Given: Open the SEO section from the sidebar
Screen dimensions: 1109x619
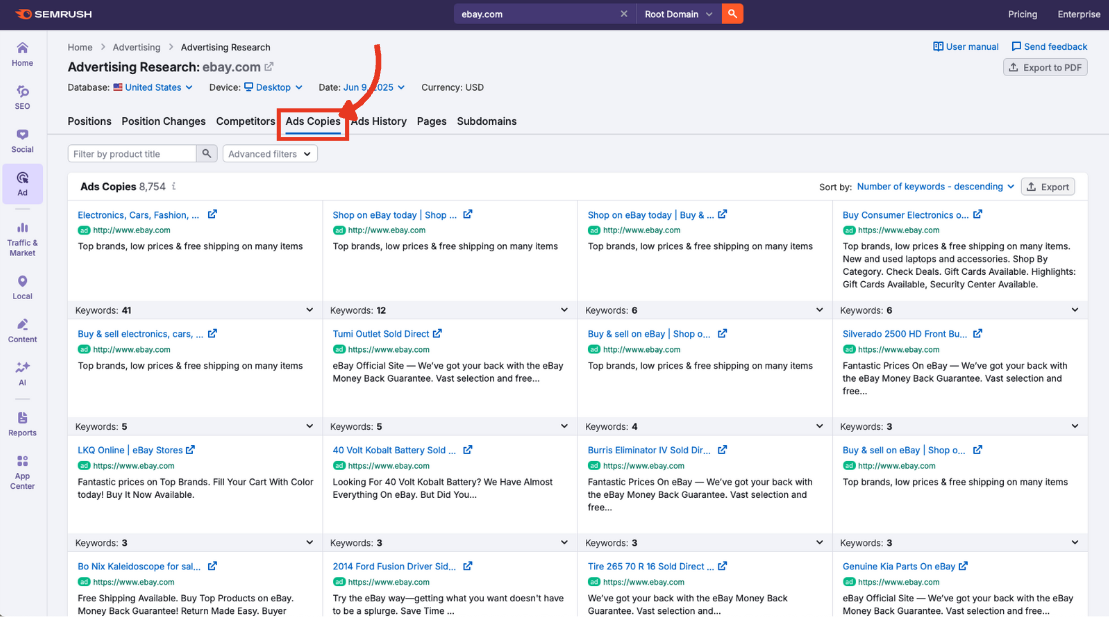Looking at the screenshot, I should point(21,97).
